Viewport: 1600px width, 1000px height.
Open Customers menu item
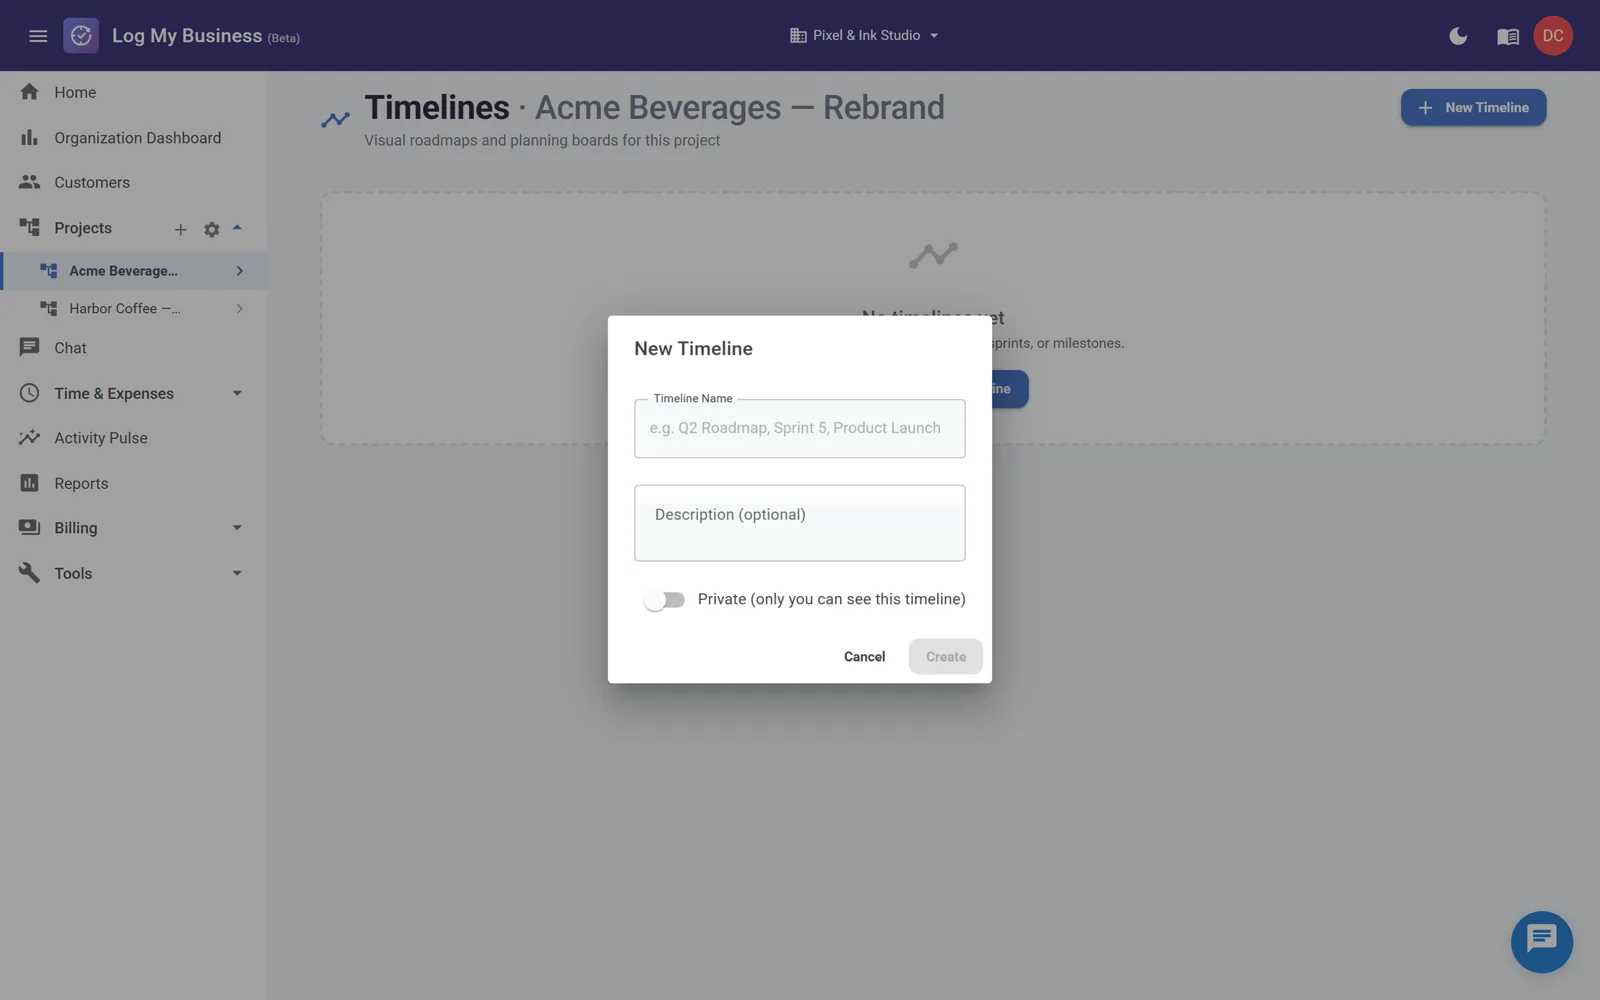point(133,182)
